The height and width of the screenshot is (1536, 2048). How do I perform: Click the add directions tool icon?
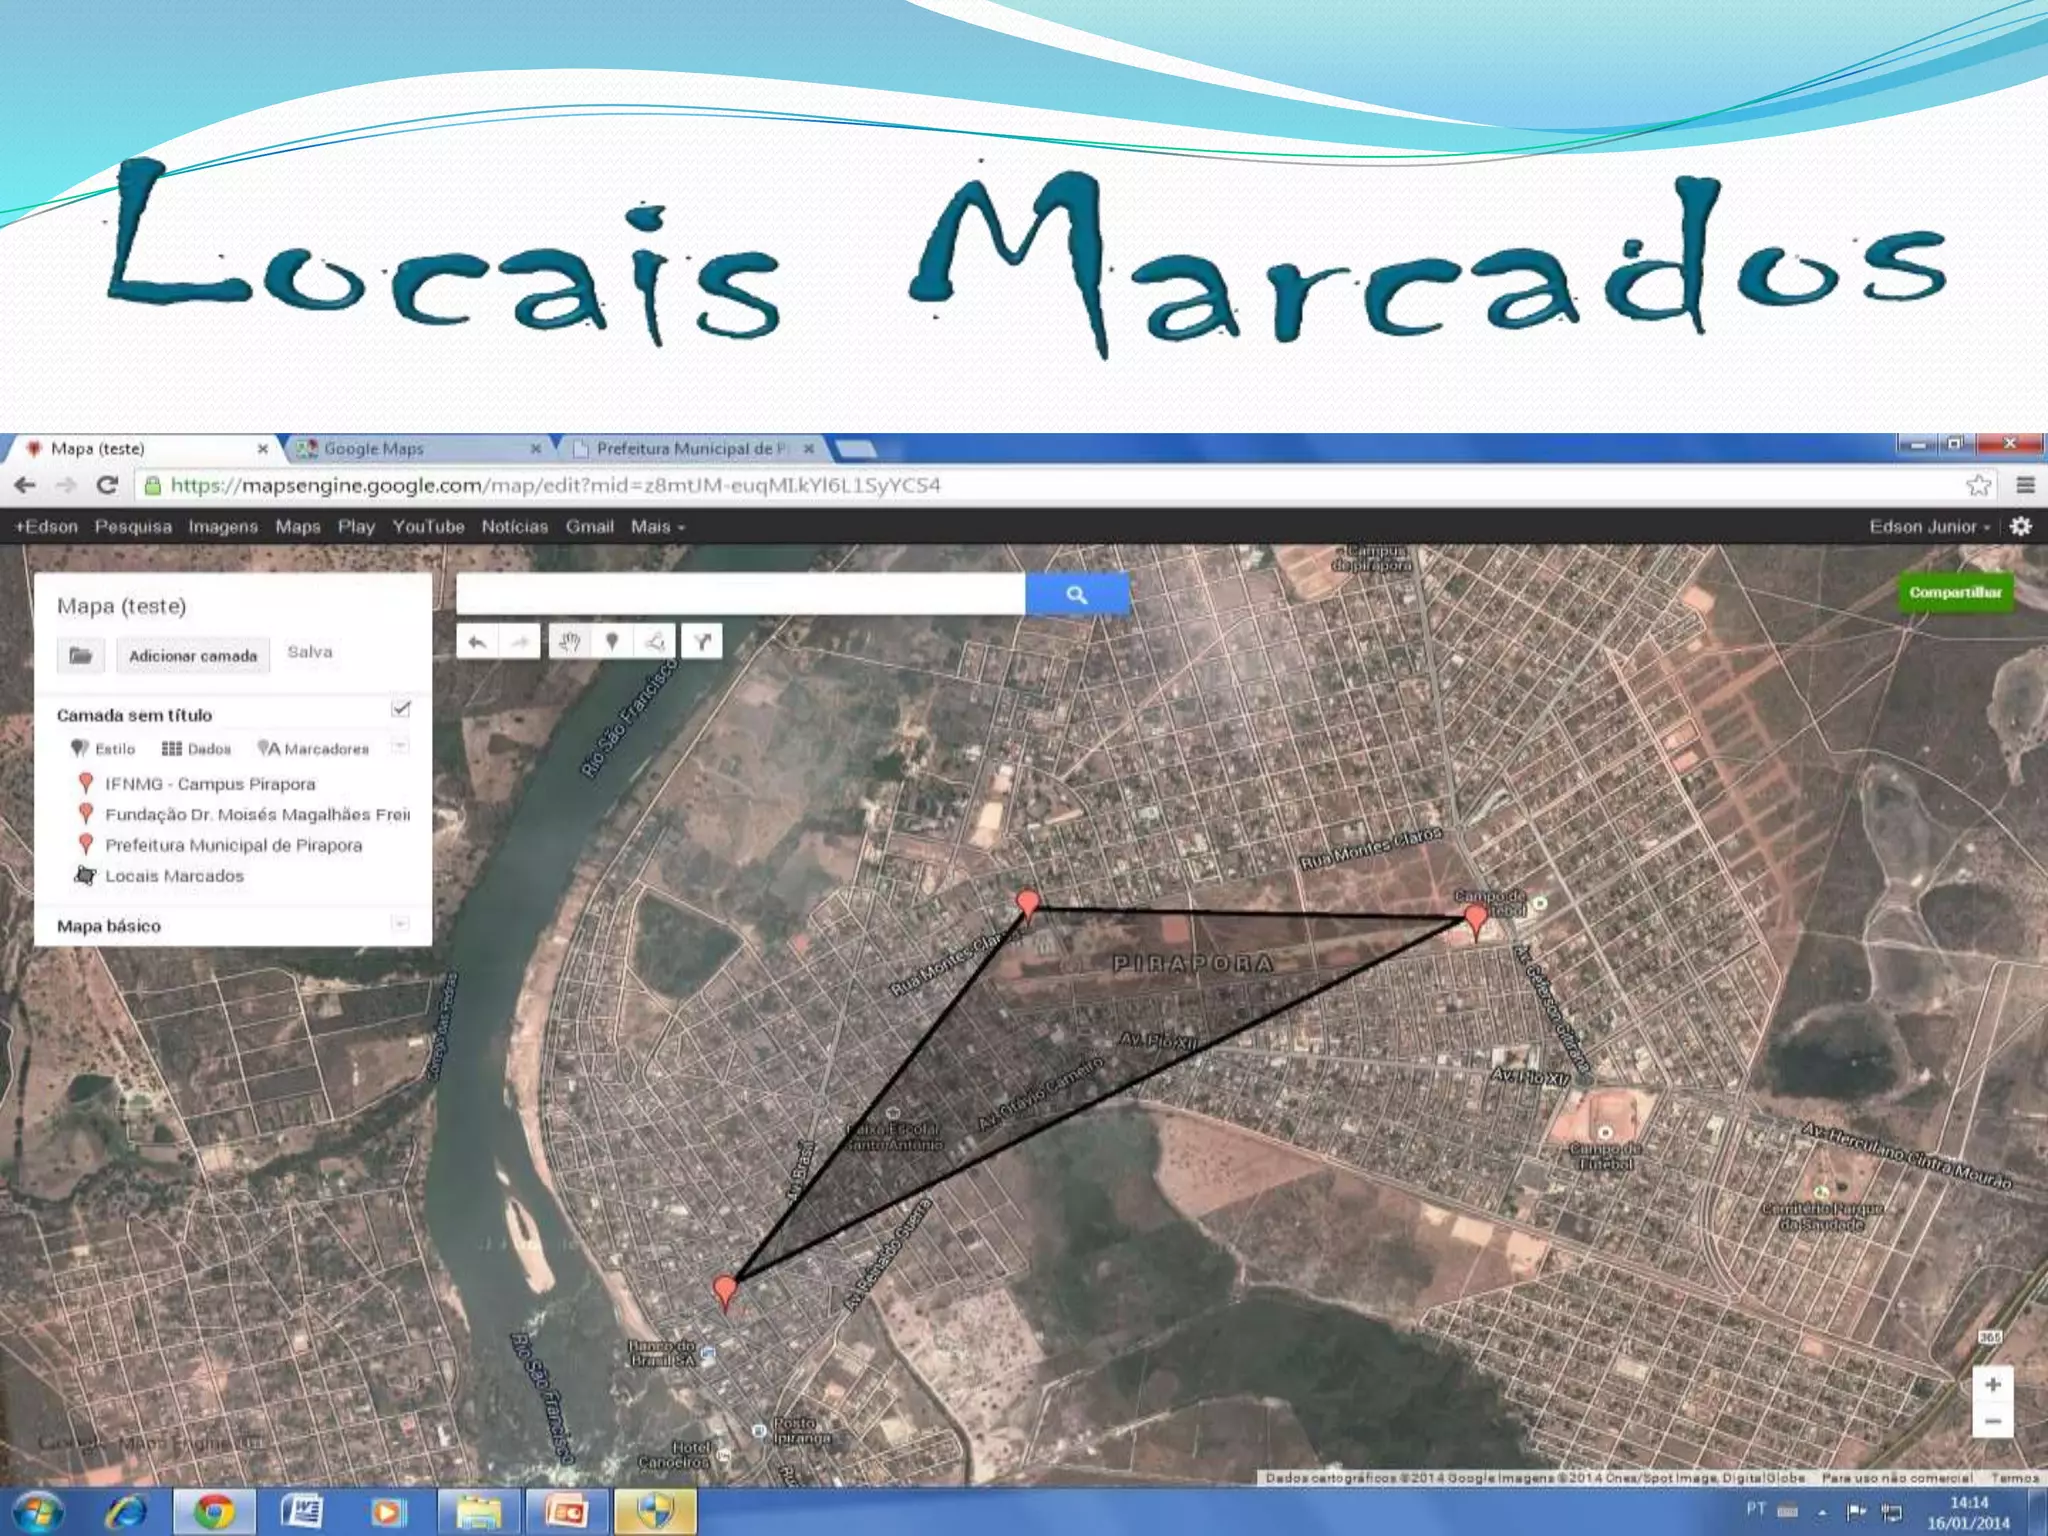click(x=702, y=642)
